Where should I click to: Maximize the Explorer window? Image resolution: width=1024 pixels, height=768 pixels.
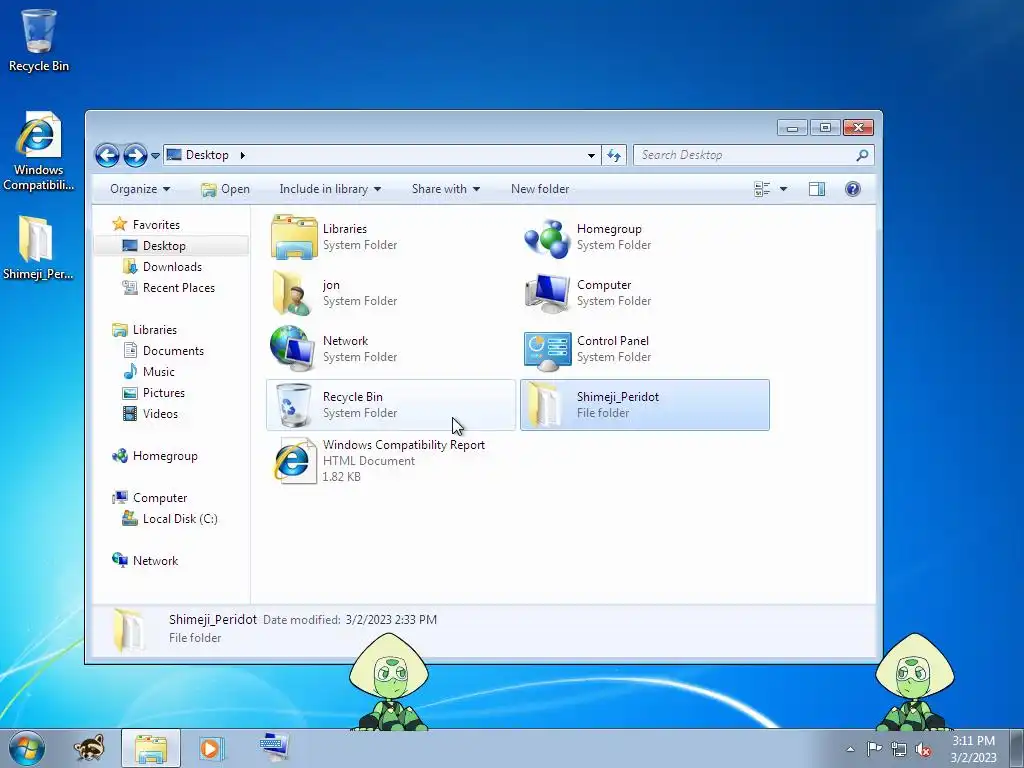tap(825, 127)
